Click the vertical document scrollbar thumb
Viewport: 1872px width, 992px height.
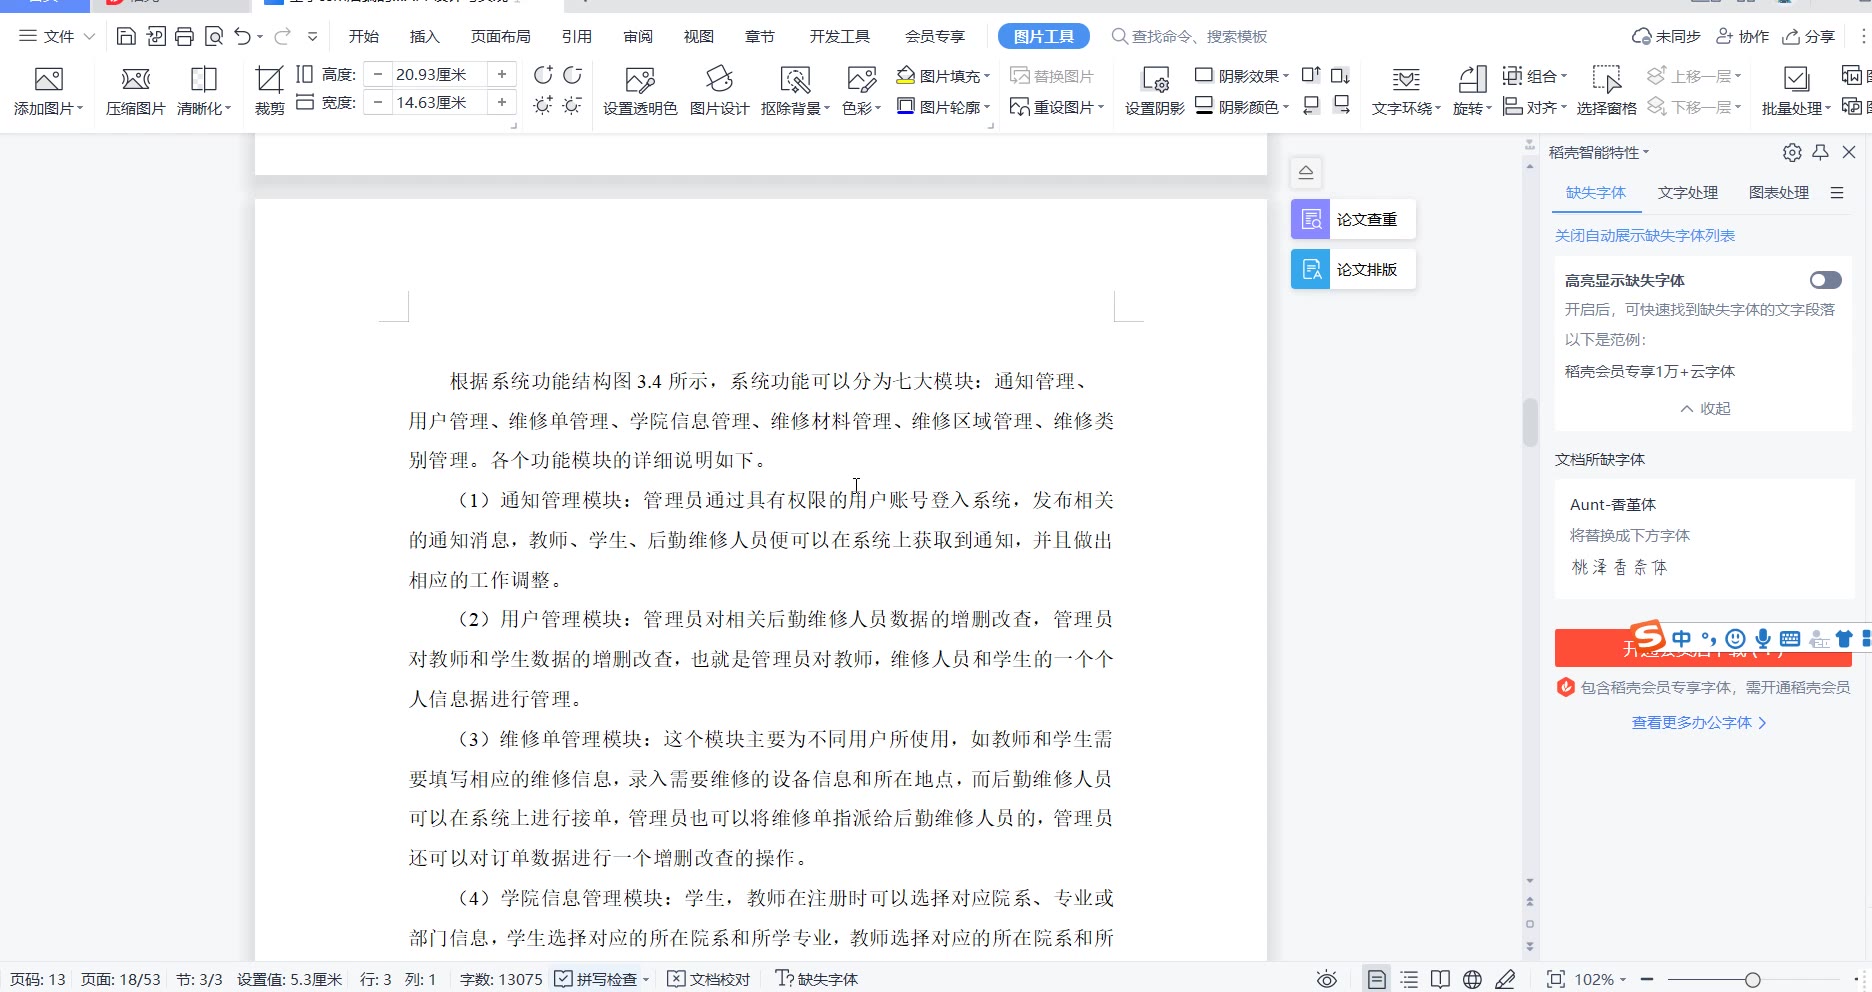coord(1530,421)
